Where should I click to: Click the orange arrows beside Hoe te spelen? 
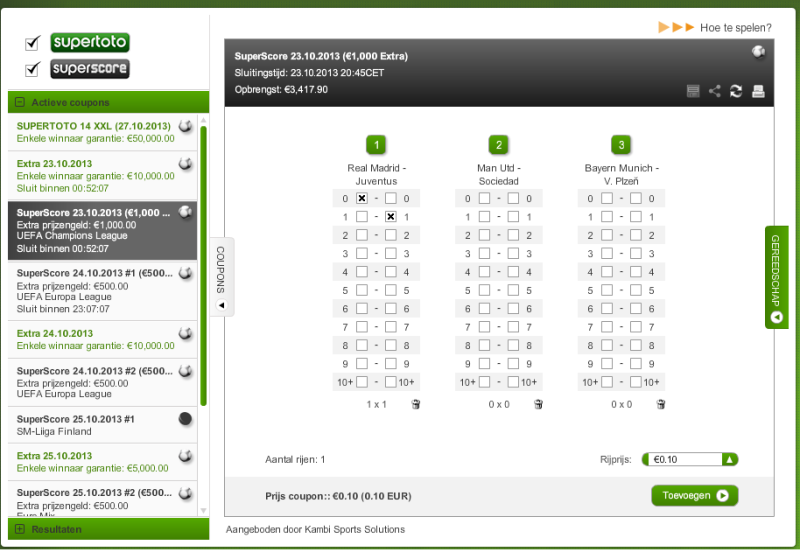pyautogui.click(x=676, y=27)
